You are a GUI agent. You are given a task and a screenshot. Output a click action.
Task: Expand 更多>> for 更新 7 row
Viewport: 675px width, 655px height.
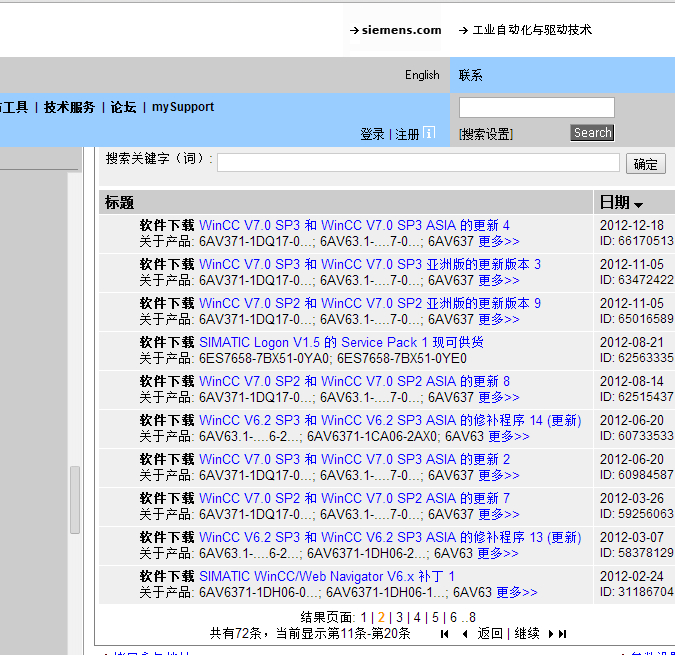[x=499, y=515]
